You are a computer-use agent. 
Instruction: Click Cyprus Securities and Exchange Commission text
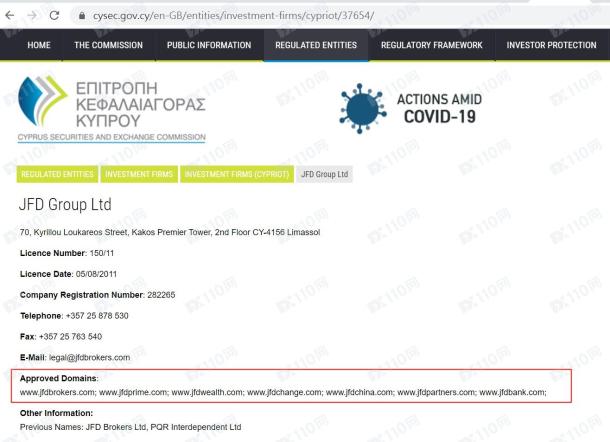coord(112,137)
